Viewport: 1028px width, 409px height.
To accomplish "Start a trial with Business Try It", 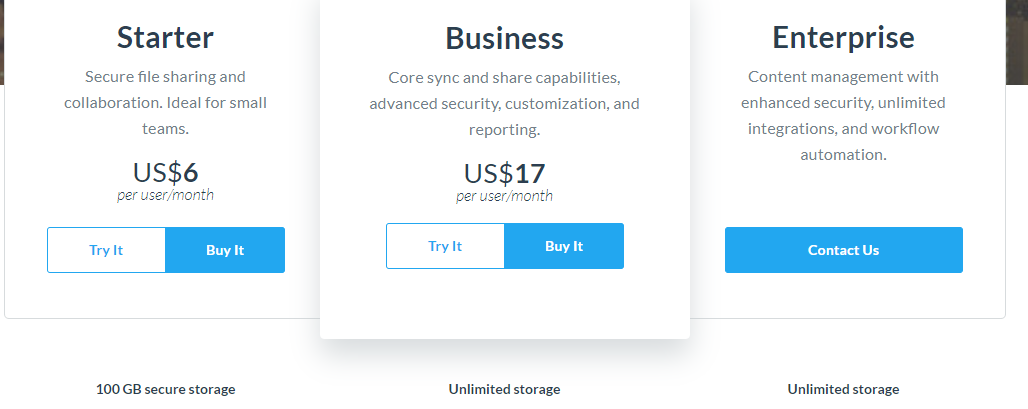I will (x=445, y=246).
